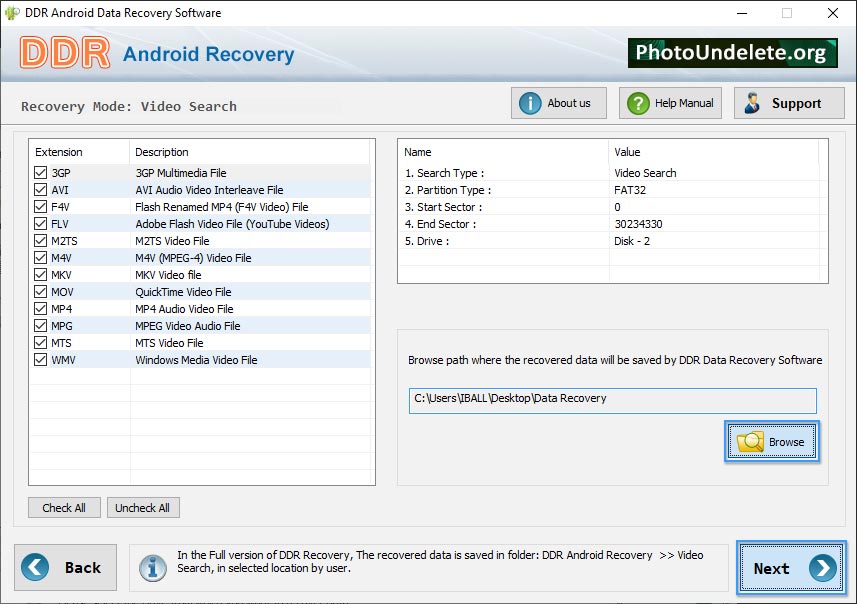Select the '3GP Multimedia File' description
857x604 pixels.
click(x=181, y=173)
